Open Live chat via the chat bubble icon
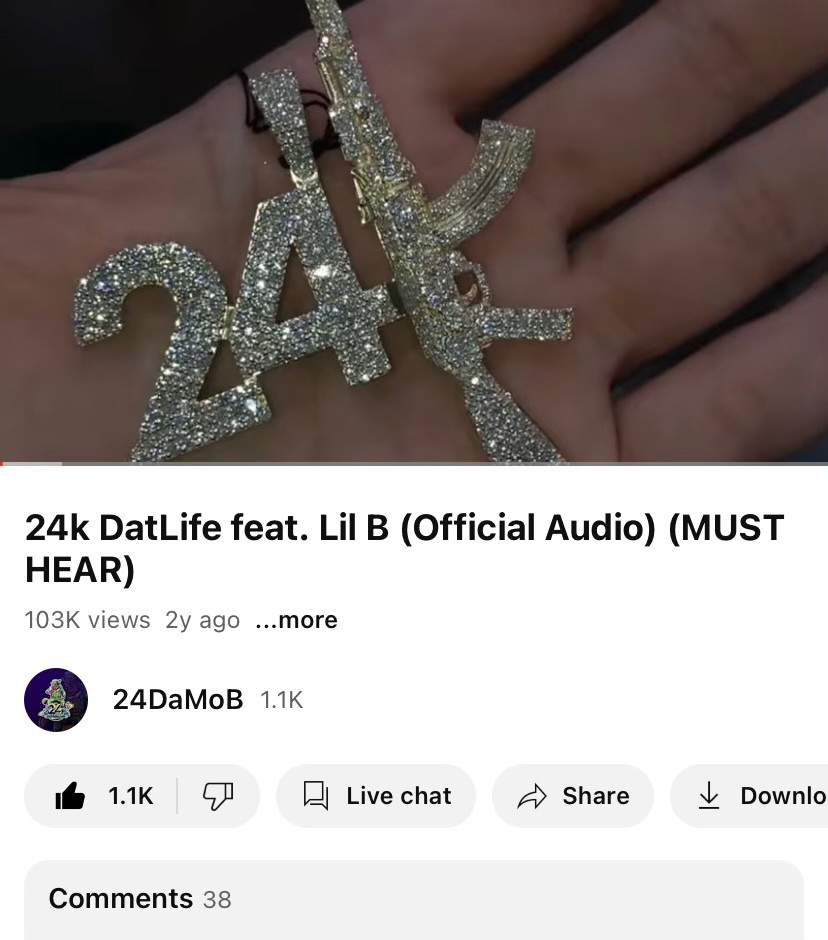 315,796
